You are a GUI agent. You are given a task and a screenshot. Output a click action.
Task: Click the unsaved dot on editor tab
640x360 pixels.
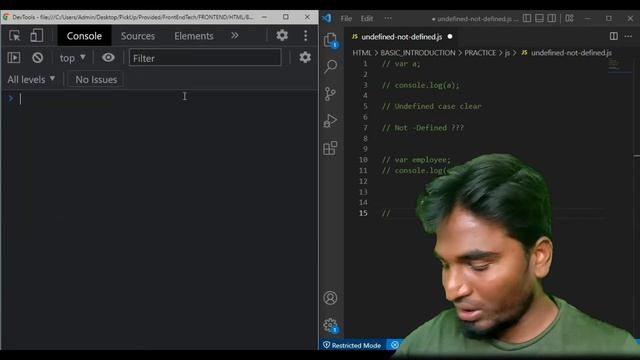click(x=450, y=37)
